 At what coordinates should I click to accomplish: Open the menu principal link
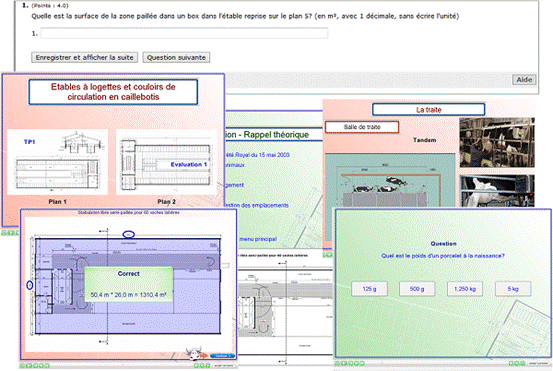coord(258,239)
